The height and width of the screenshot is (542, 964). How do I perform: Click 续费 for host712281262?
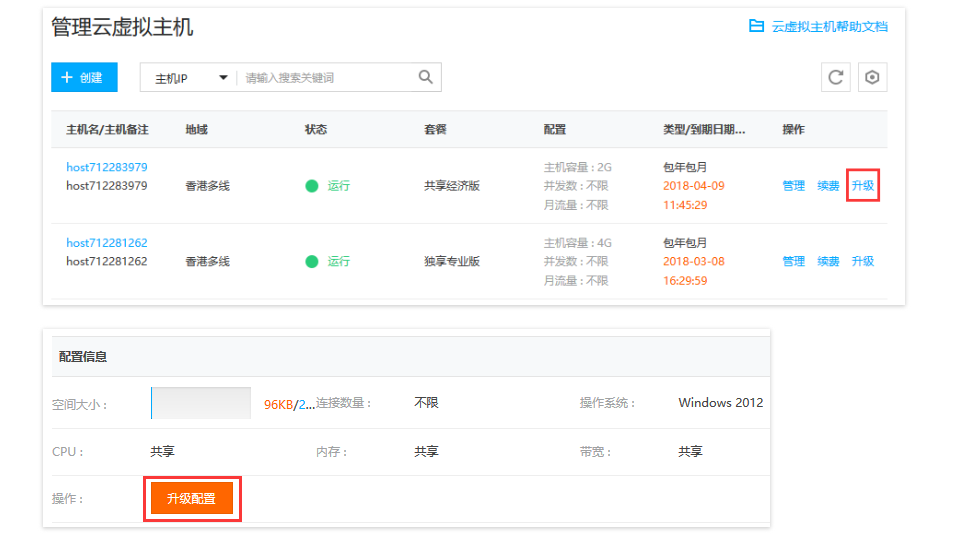click(x=828, y=261)
